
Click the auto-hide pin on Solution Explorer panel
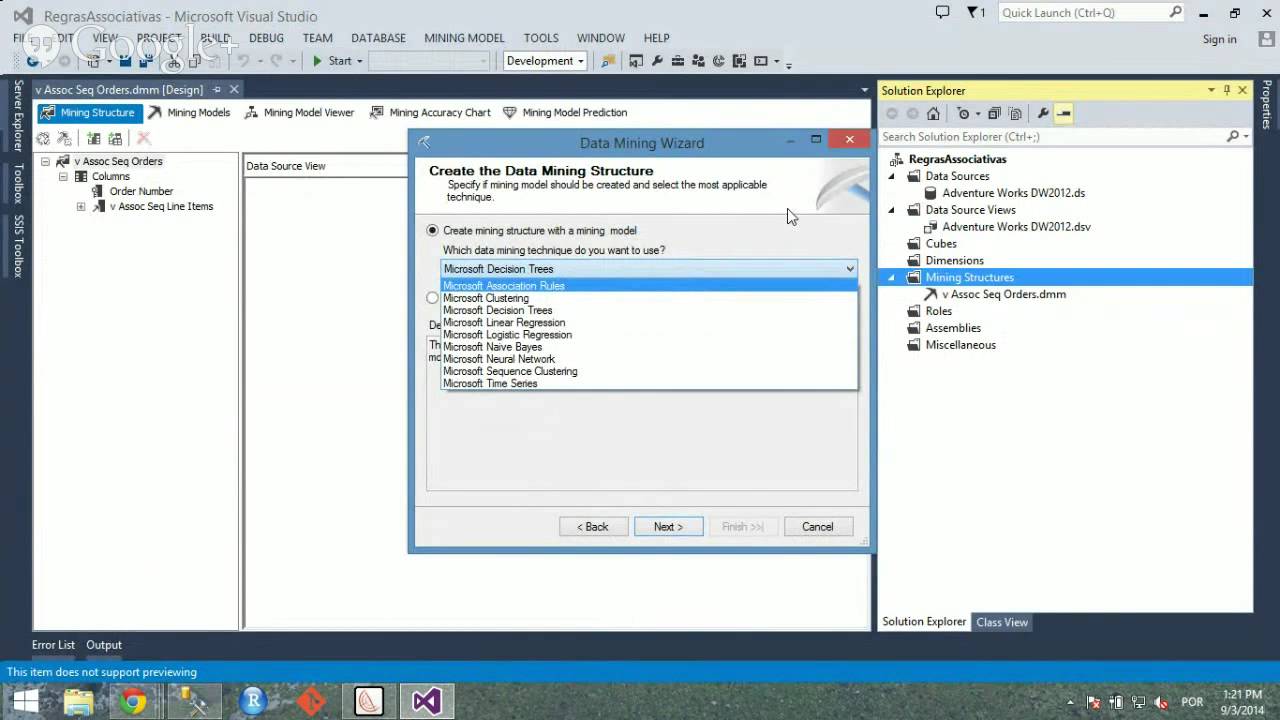[1227, 90]
